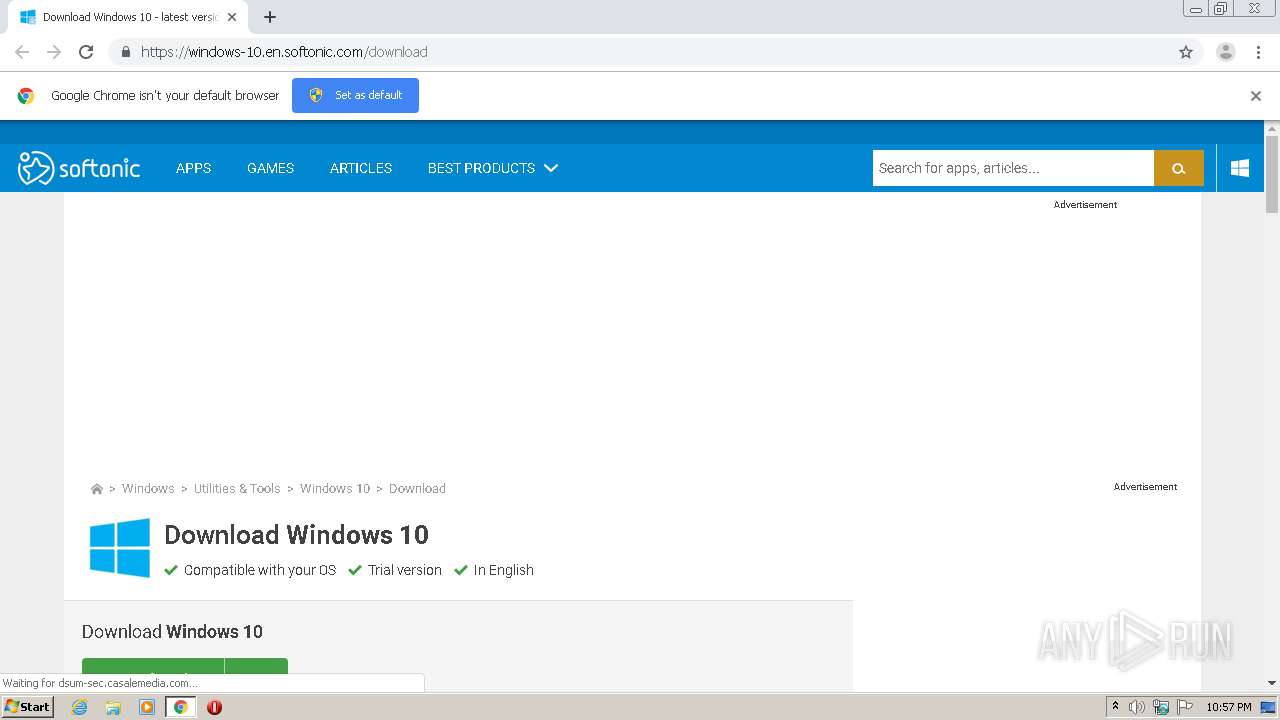Click the In English label
Viewport: 1280px width, 720px height.
[504, 570]
